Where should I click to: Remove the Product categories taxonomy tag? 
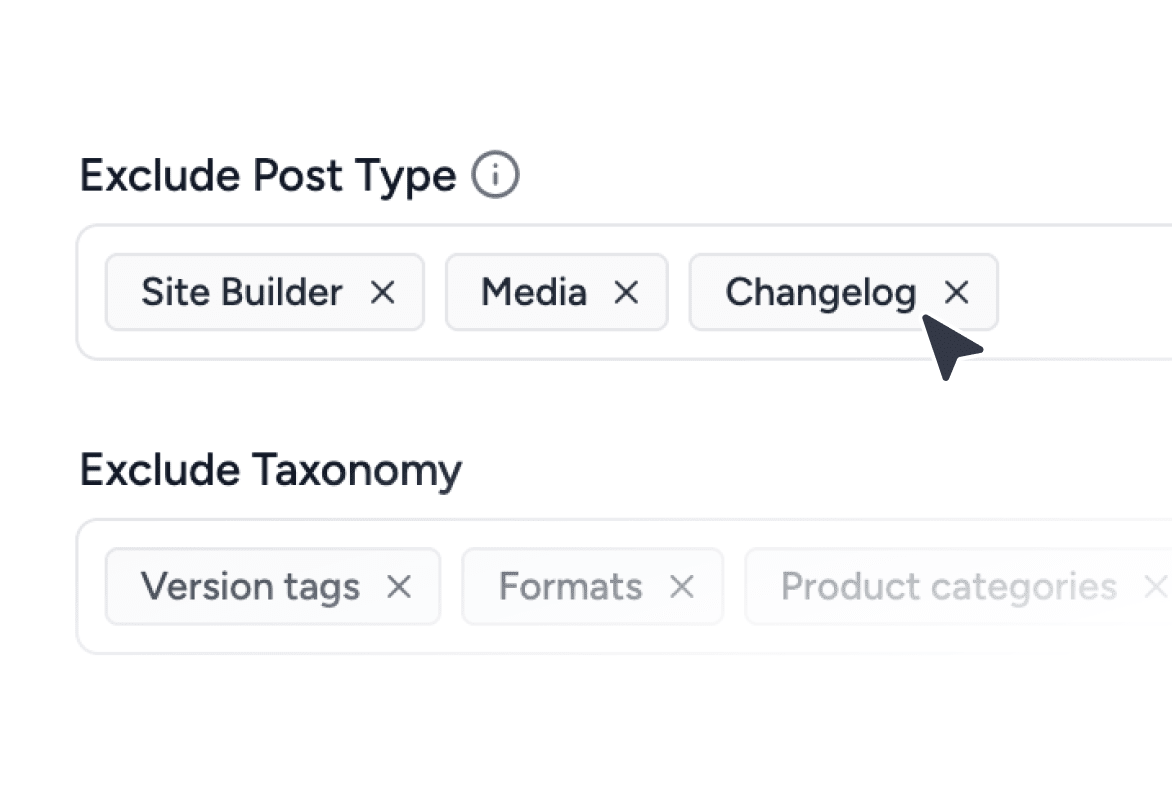click(1156, 587)
